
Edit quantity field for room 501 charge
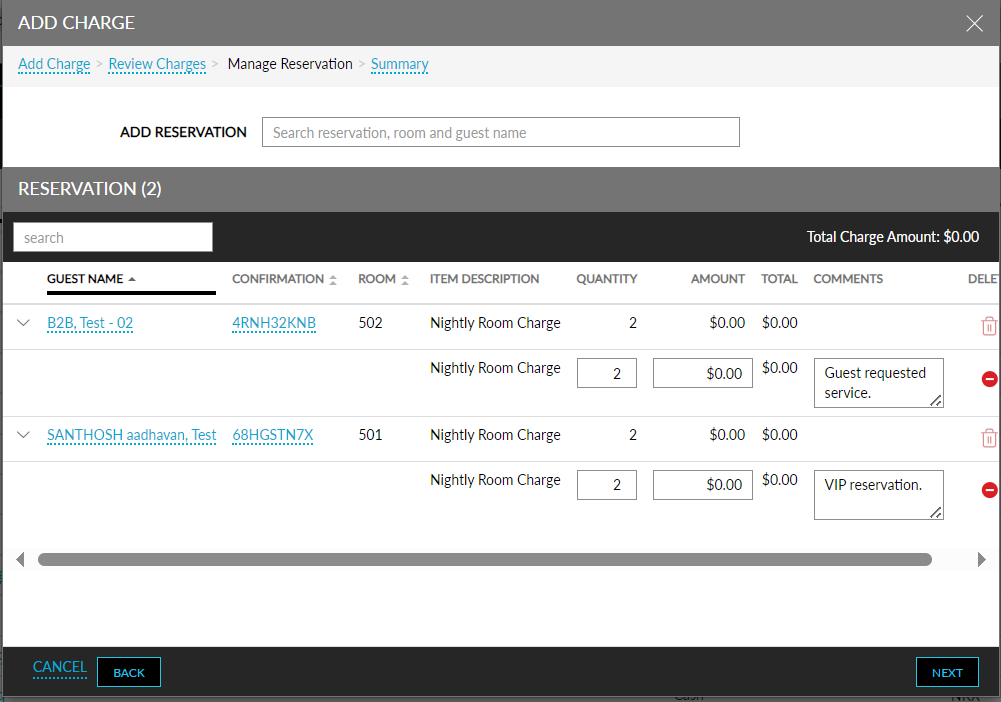pyautogui.click(x=606, y=485)
